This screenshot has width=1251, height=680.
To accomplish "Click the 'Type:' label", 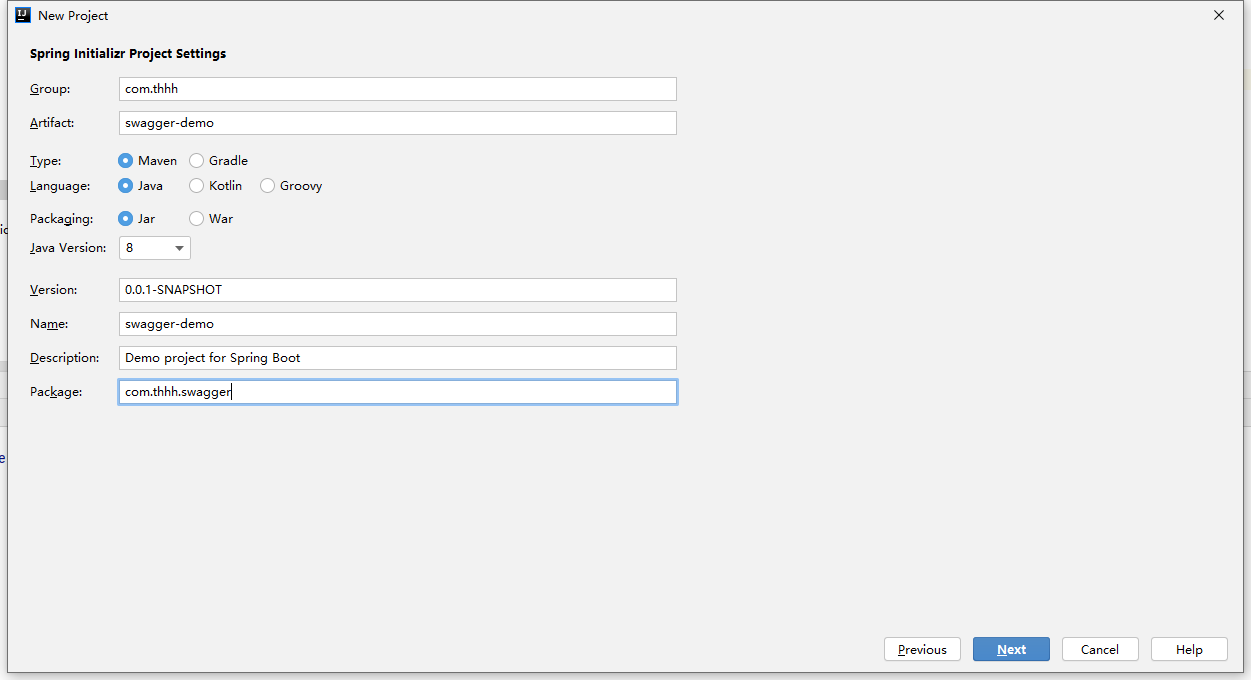I will click(45, 160).
